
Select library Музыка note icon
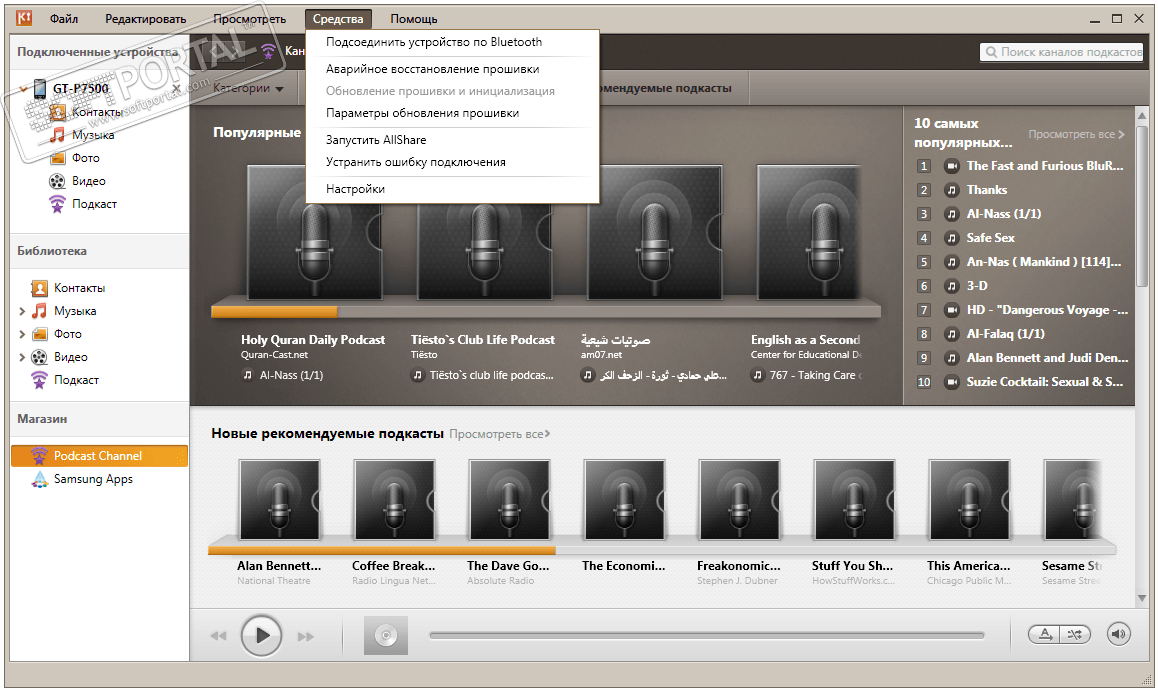39,311
